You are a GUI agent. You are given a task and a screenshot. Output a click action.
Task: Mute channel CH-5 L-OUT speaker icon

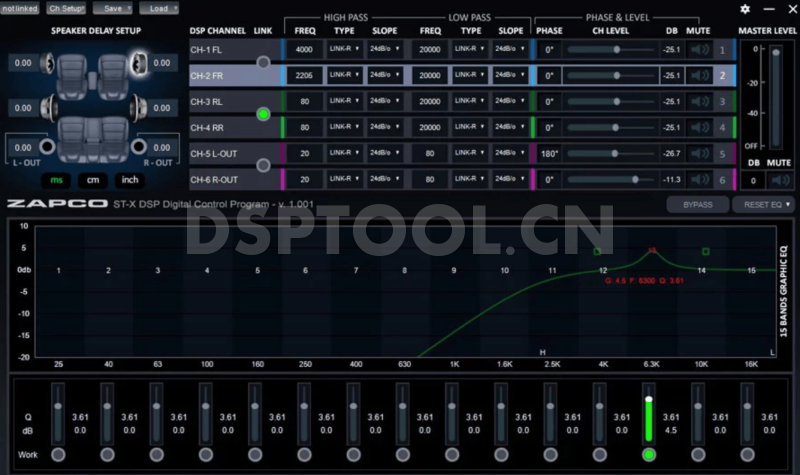click(700, 154)
